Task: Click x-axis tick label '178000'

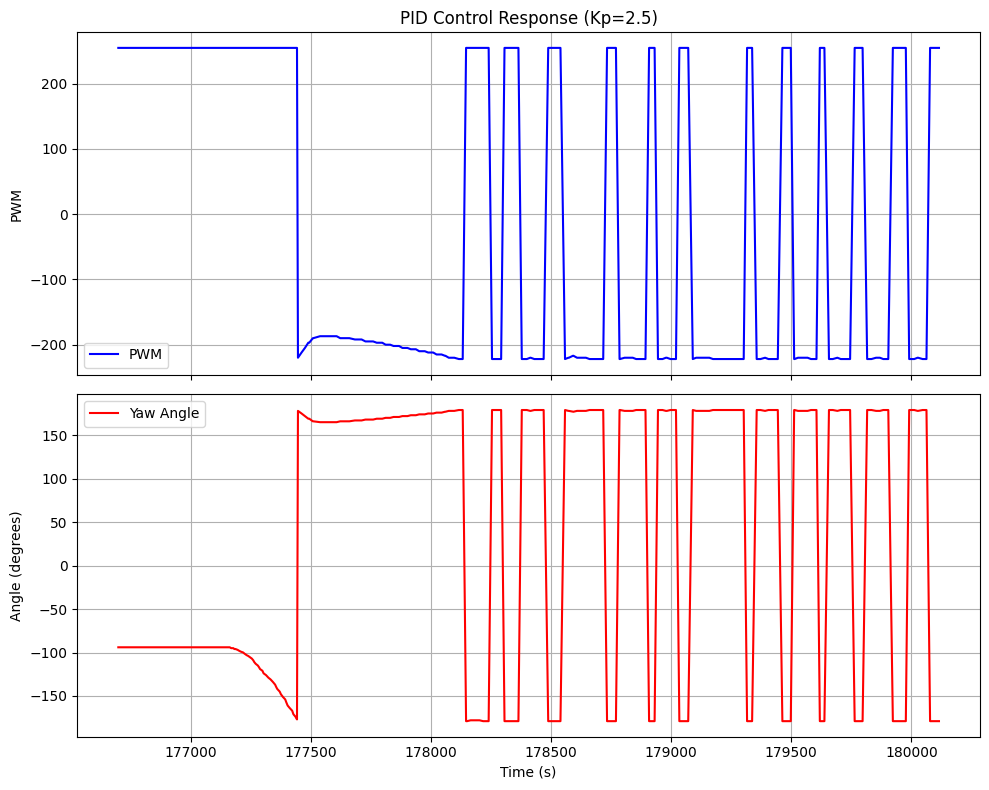Action: click(431, 752)
